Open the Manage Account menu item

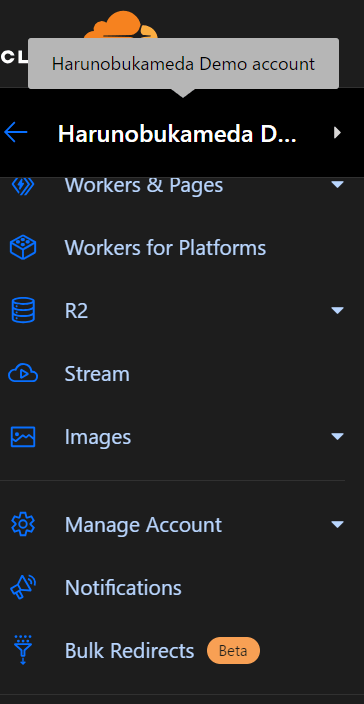pyautogui.click(x=143, y=525)
